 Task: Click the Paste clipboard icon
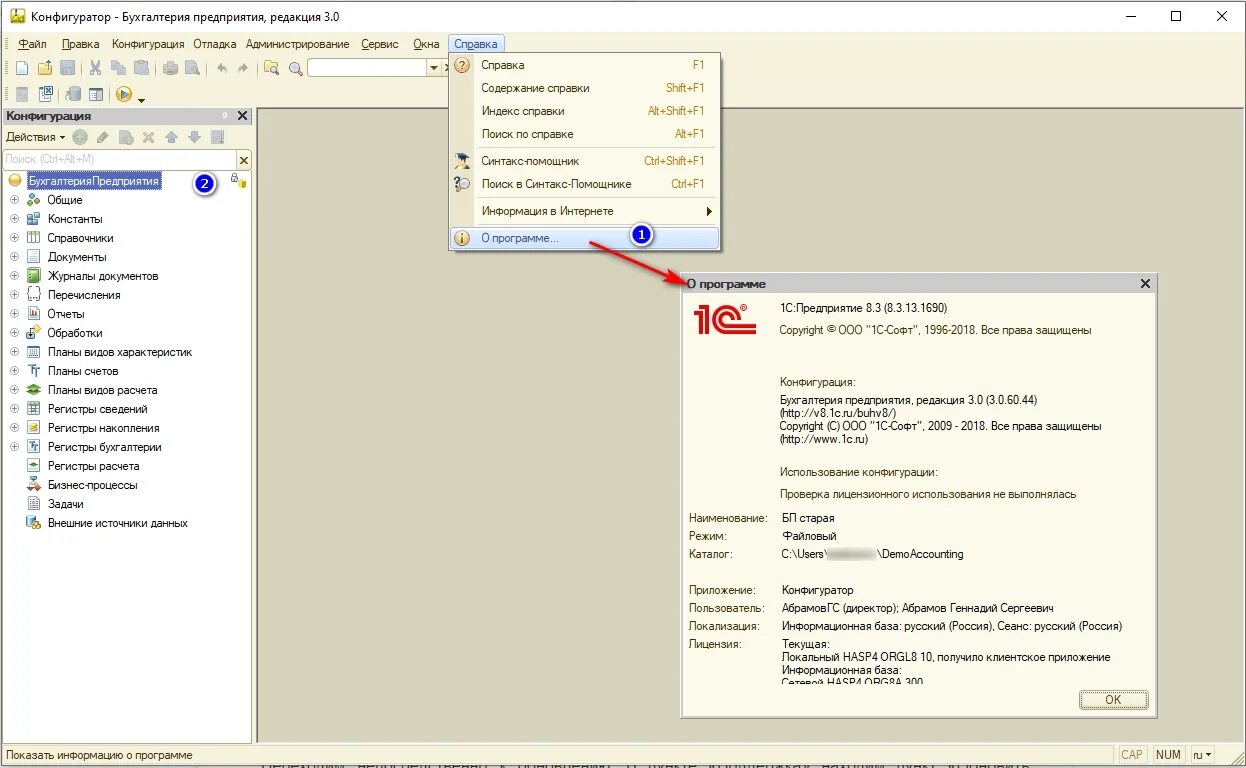coord(141,68)
